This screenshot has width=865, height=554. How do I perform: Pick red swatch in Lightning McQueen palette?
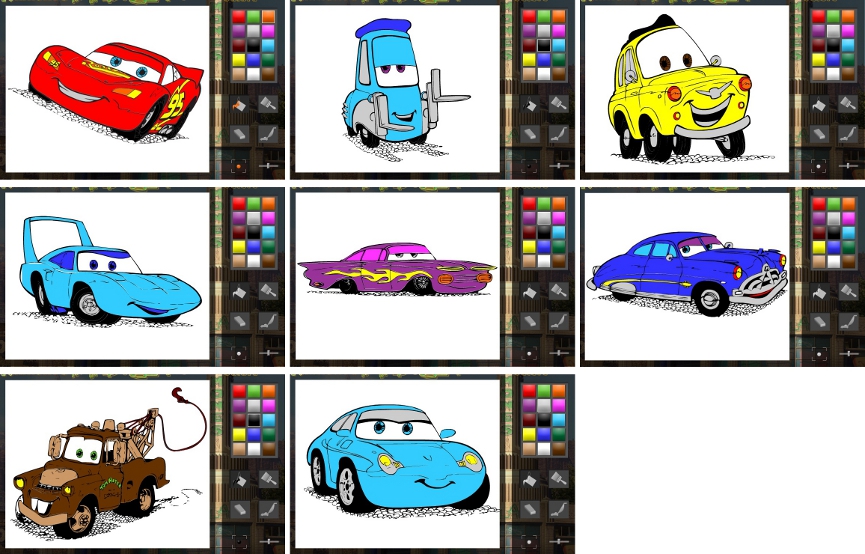[x=238, y=16]
